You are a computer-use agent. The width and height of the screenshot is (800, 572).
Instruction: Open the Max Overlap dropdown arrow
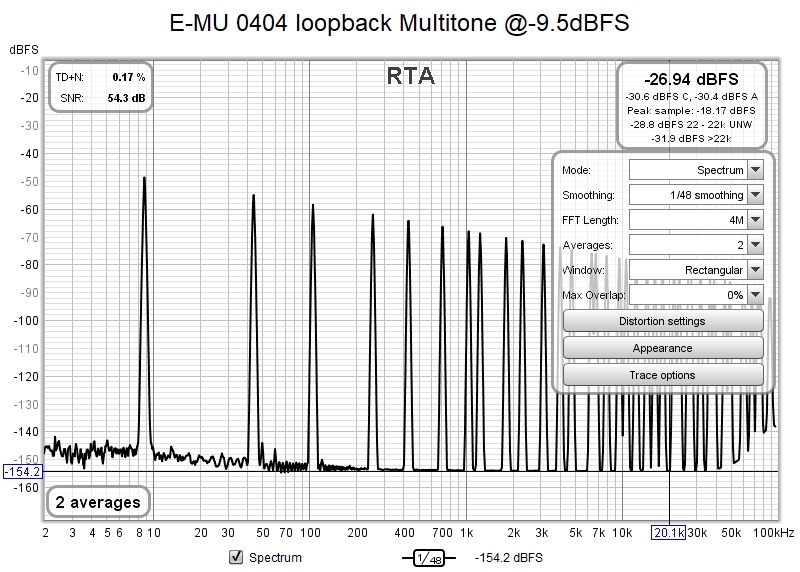pyautogui.click(x=756, y=295)
